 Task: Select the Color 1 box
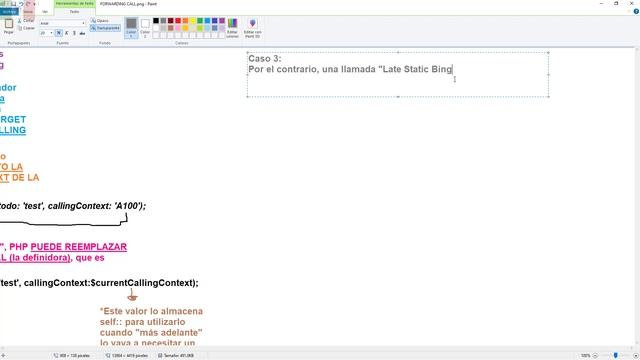(x=131, y=28)
